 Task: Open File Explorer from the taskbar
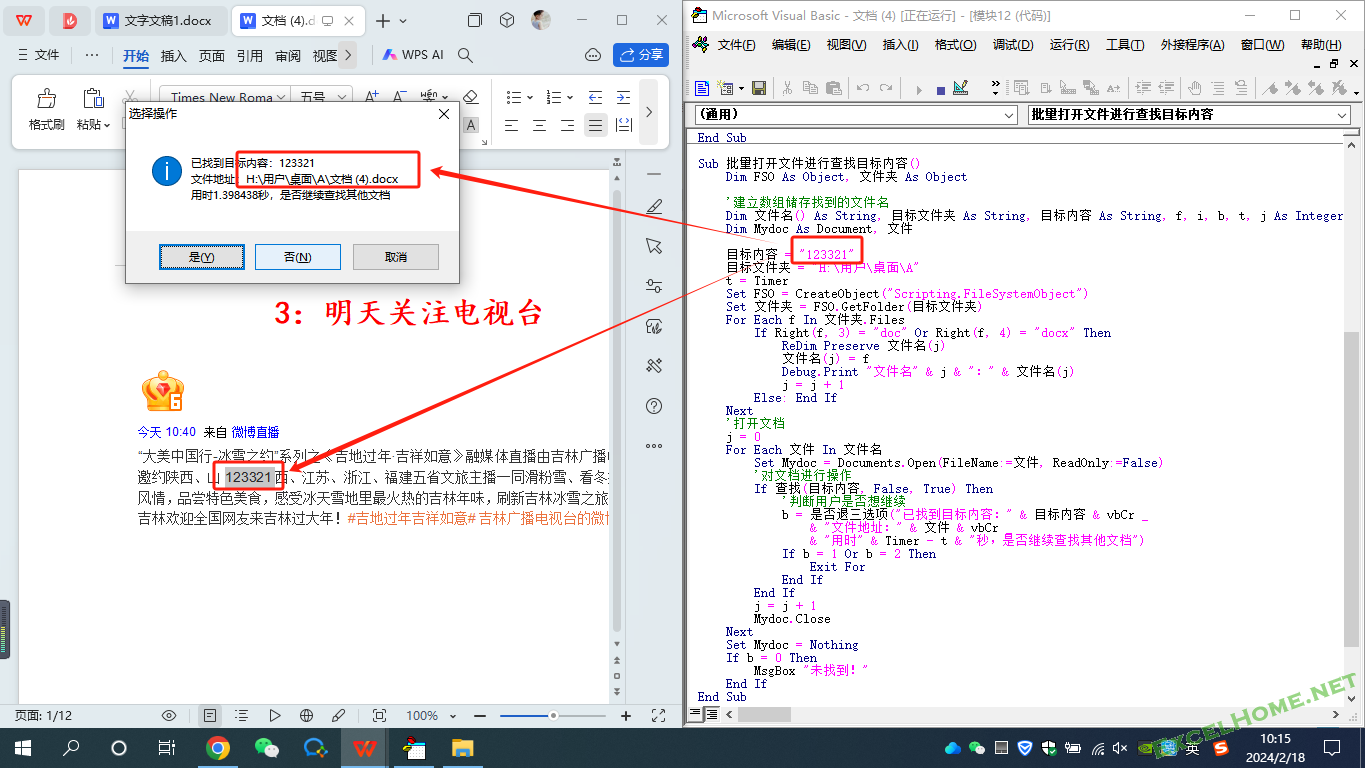click(x=462, y=747)
